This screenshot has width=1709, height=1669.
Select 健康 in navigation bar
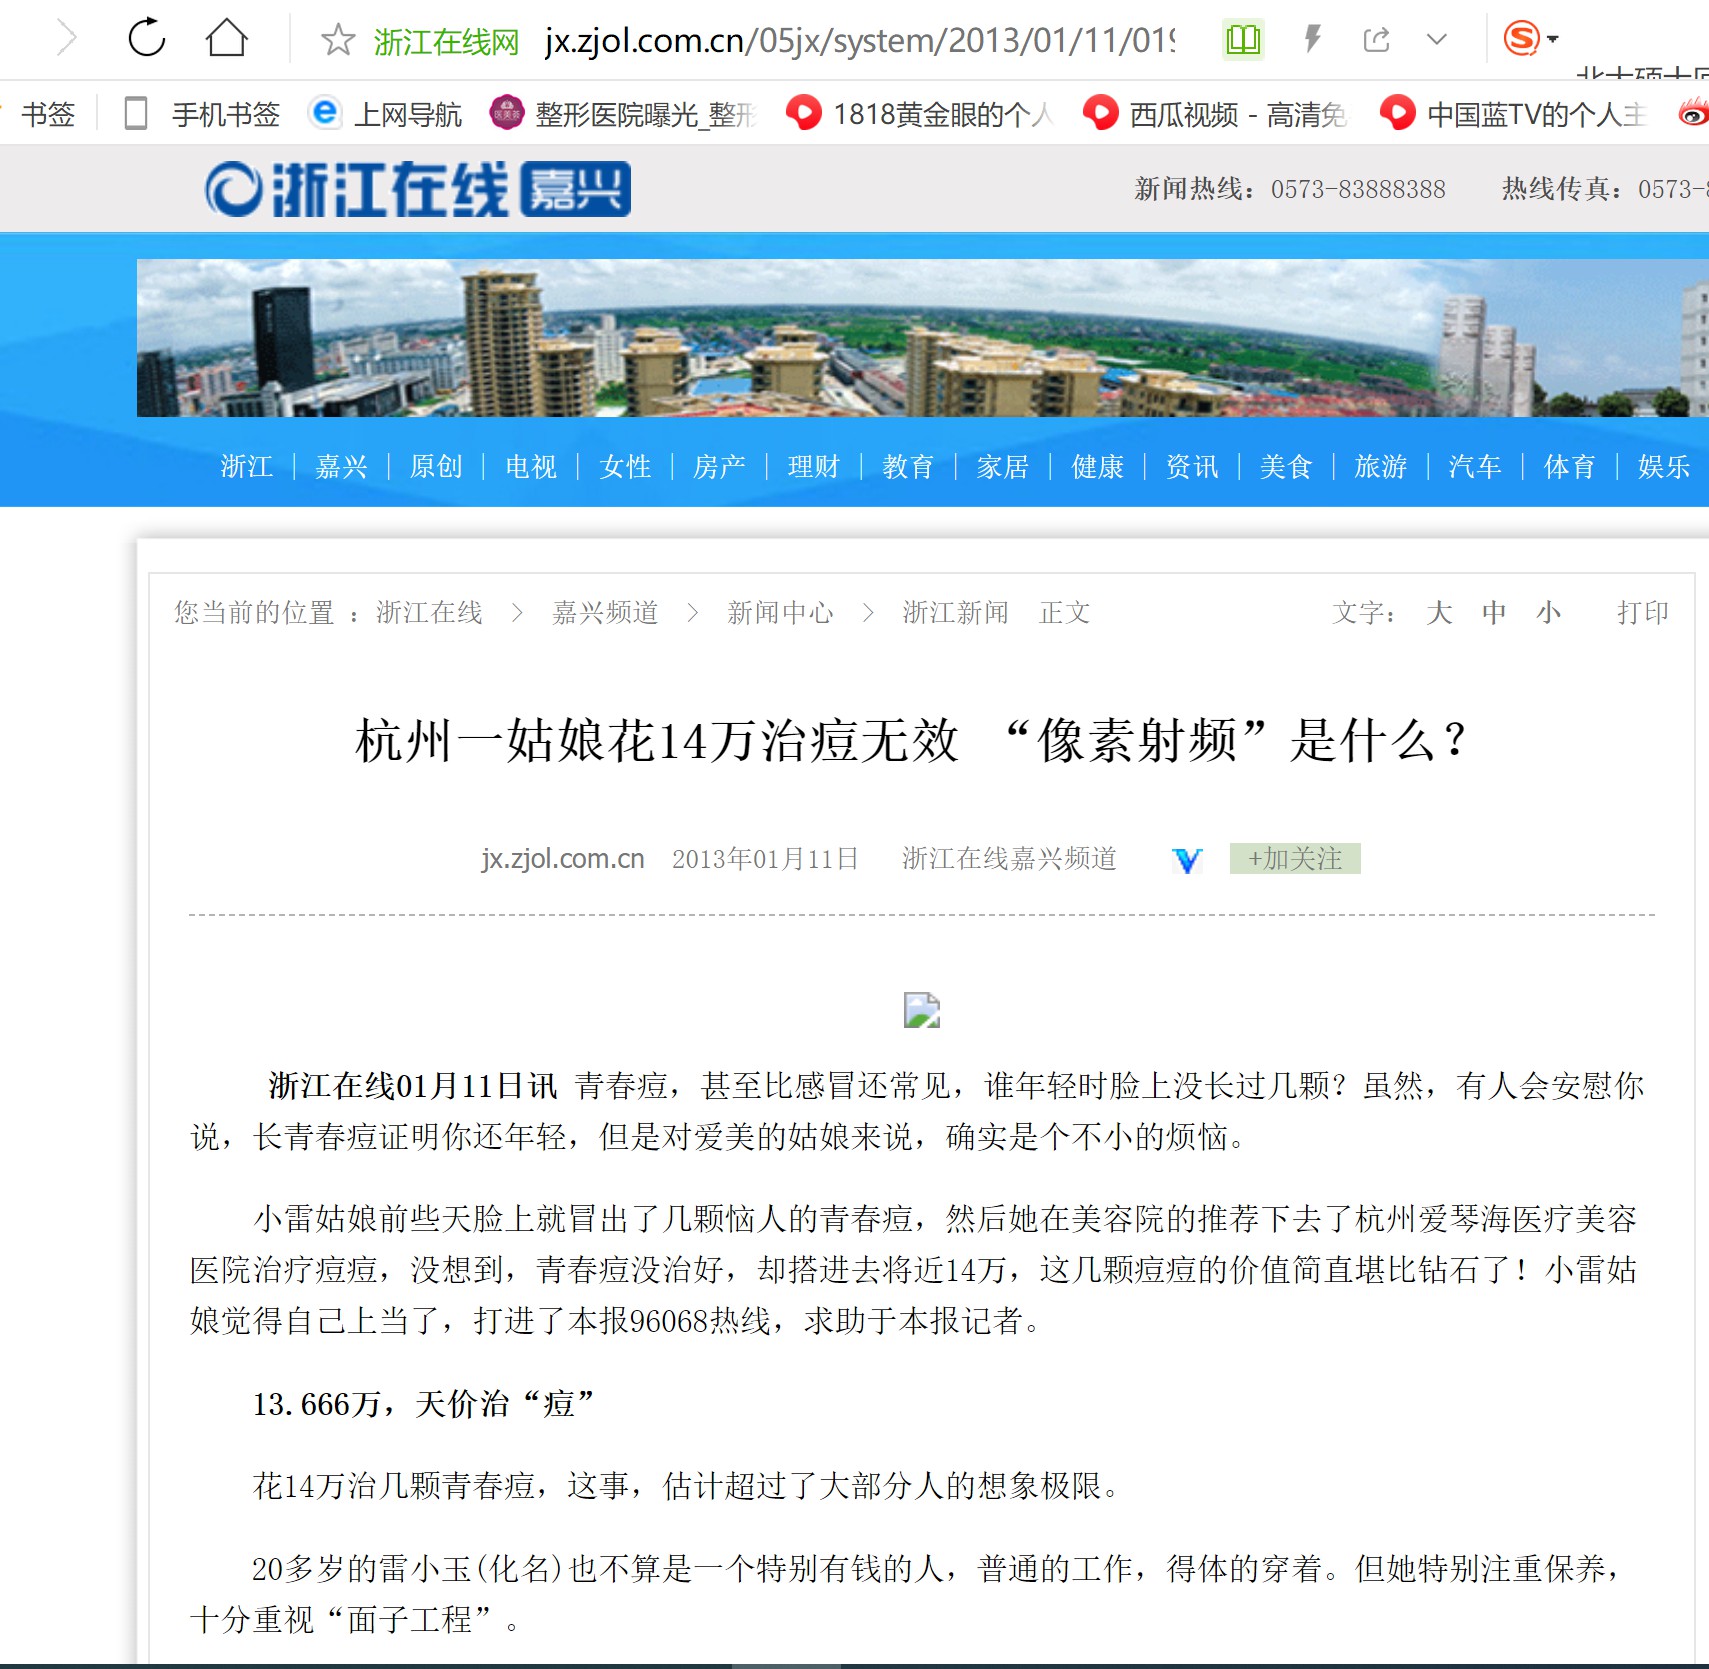pos(1098,467)
